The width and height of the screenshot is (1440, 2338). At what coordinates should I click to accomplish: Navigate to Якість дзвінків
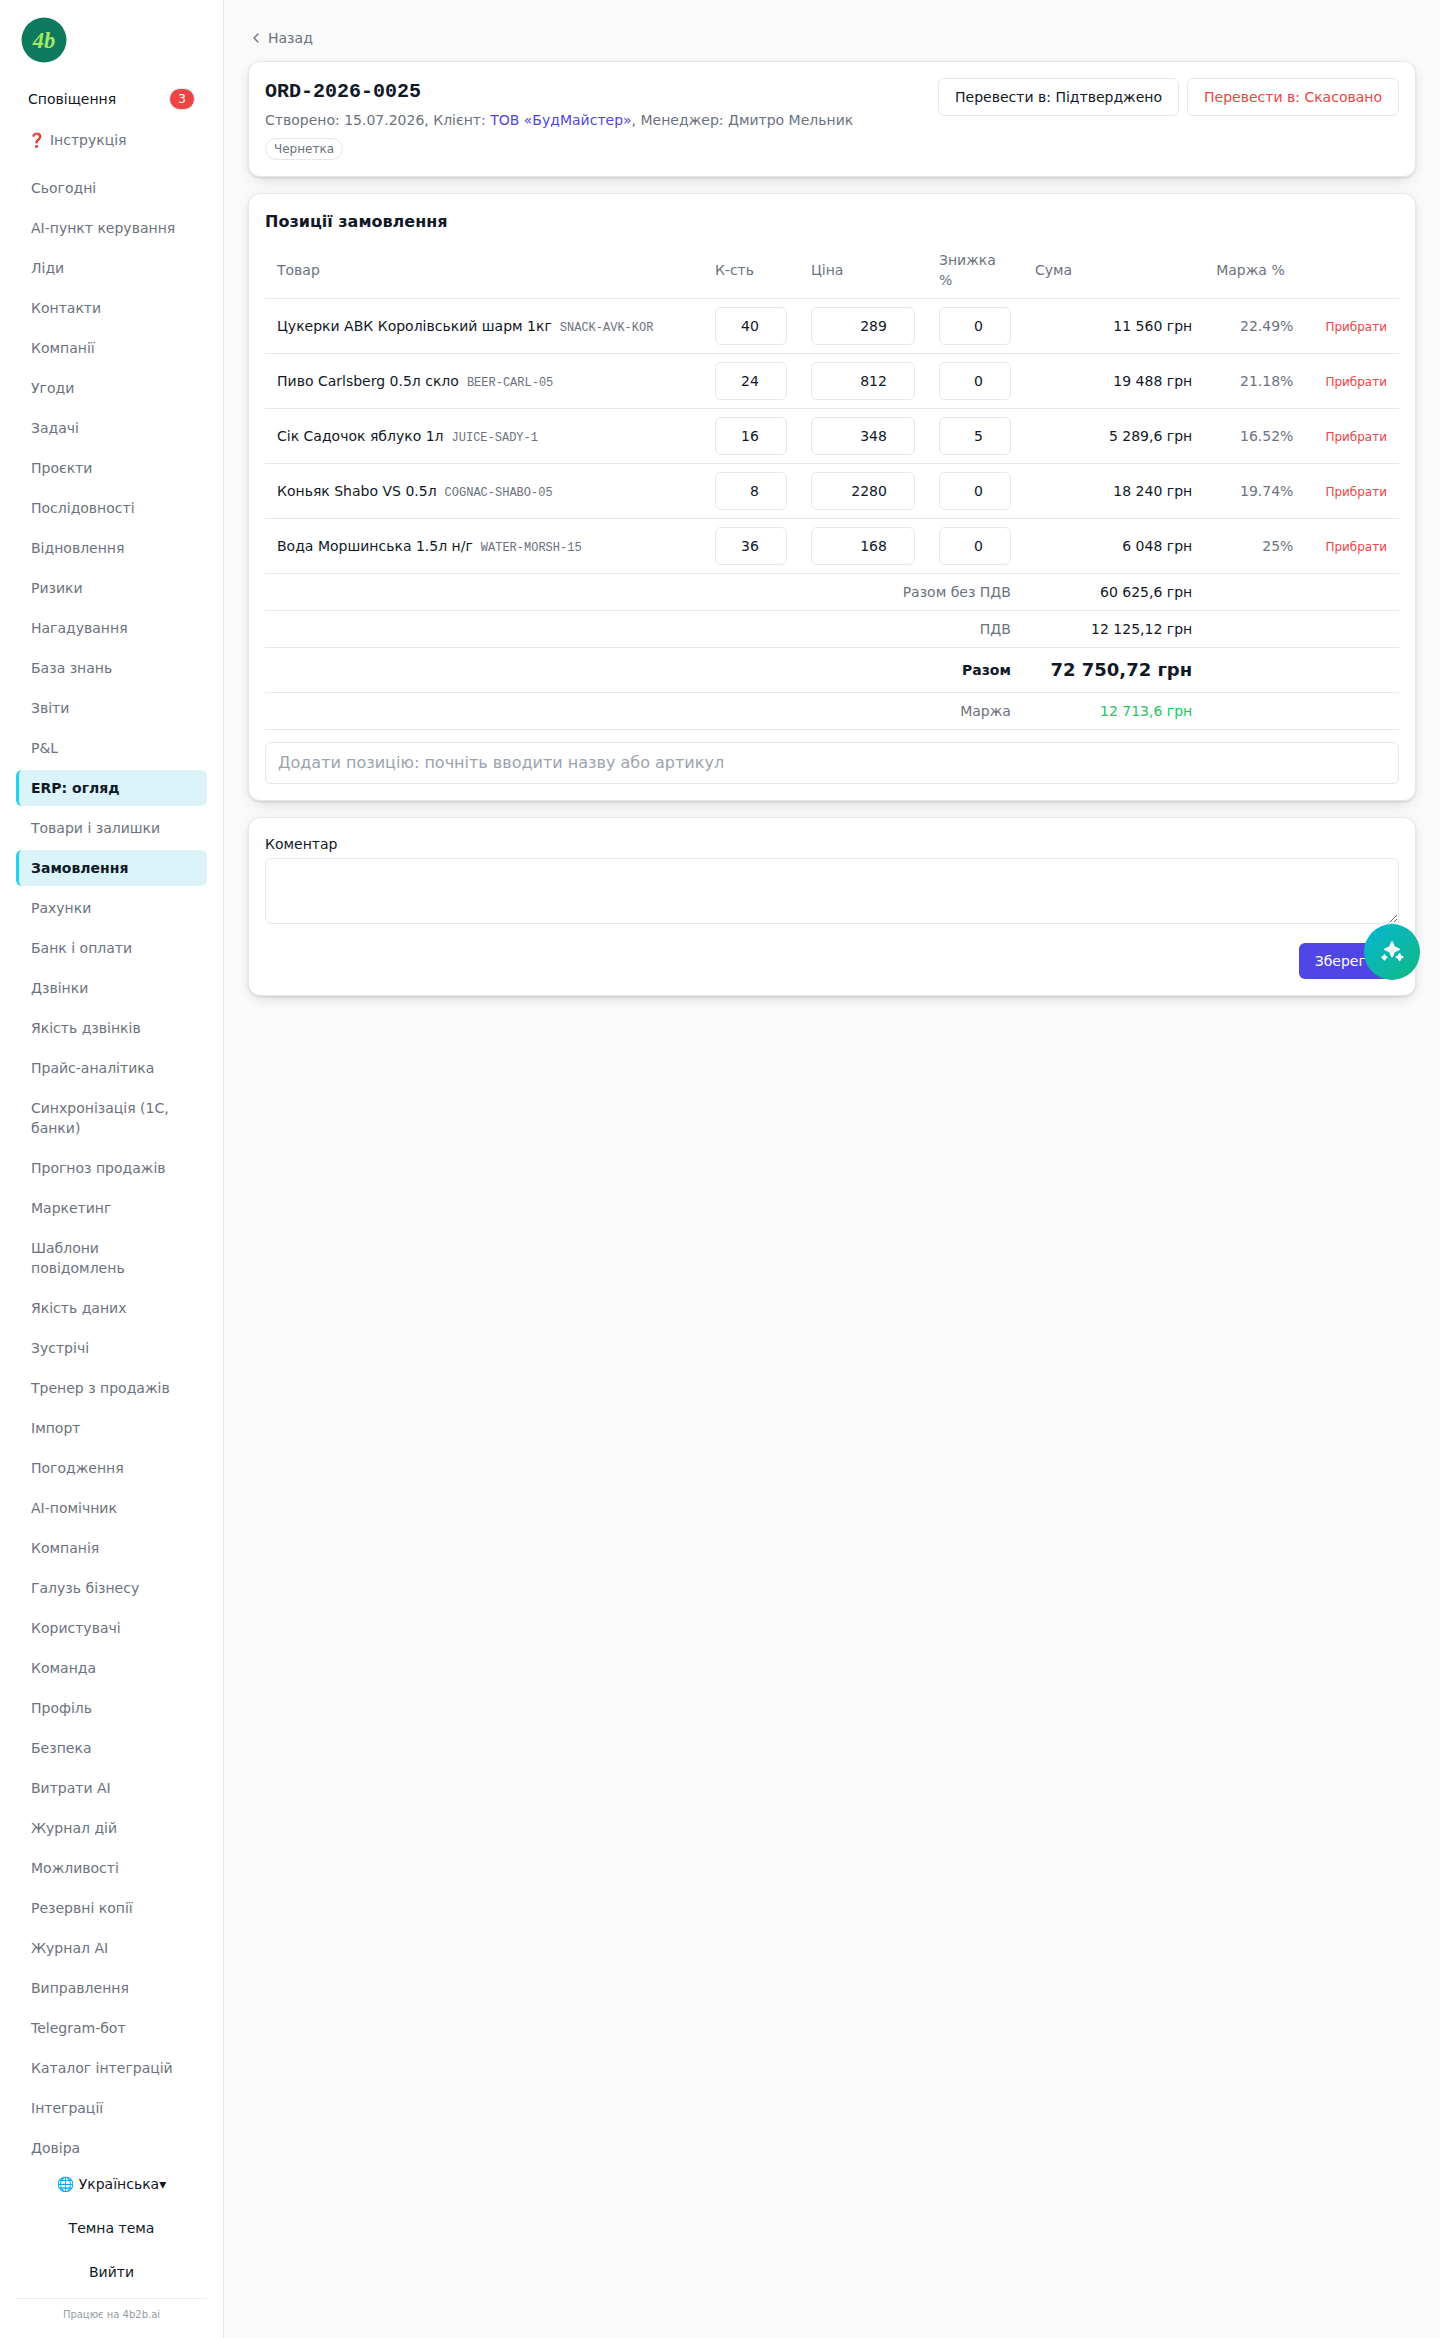(x=111, y=1028)
